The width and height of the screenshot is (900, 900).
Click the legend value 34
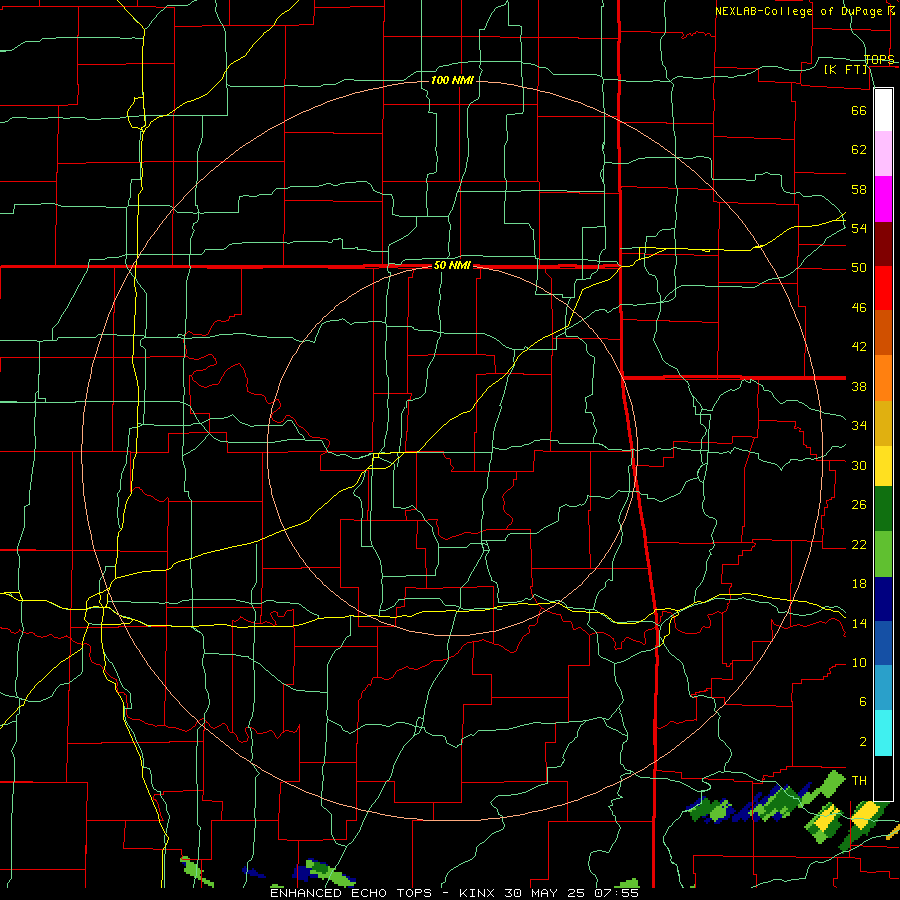coord(859,426)
